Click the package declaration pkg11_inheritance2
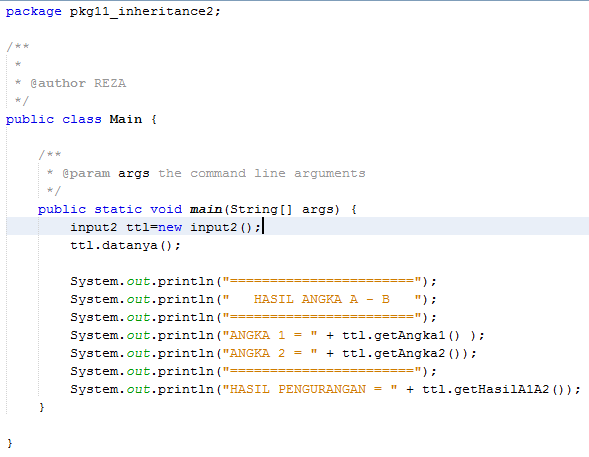Viewport: 589px width, 457px height. (x=141, y=12)
